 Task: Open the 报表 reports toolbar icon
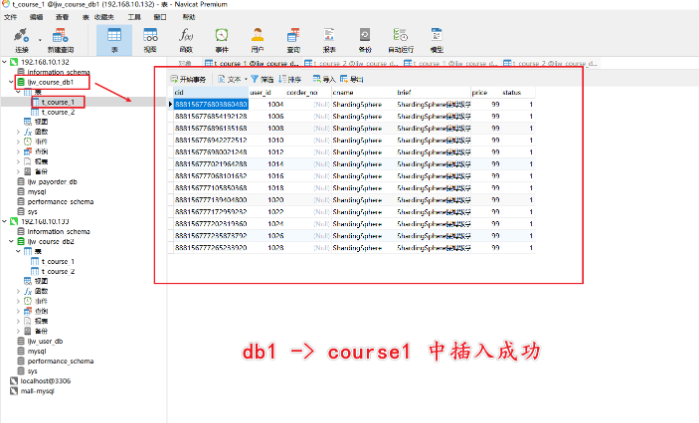click(x=329, y=40)
